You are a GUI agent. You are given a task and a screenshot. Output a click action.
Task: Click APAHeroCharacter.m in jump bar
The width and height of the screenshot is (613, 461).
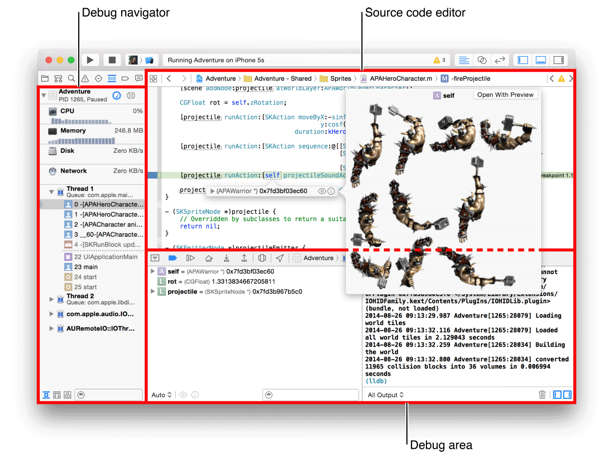click(x=396, y=79)
